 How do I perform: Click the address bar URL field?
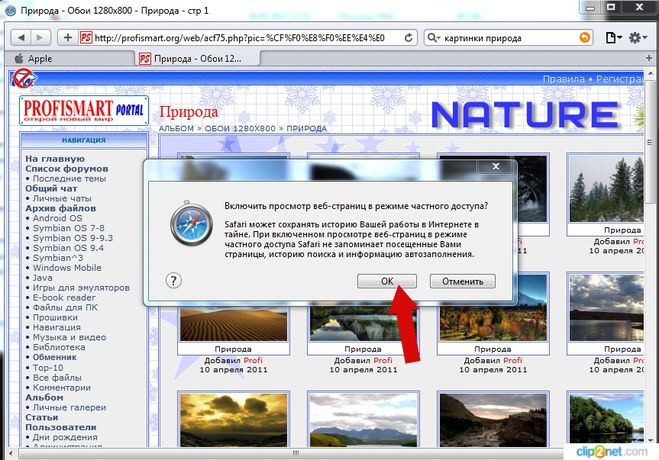point(242,38)
